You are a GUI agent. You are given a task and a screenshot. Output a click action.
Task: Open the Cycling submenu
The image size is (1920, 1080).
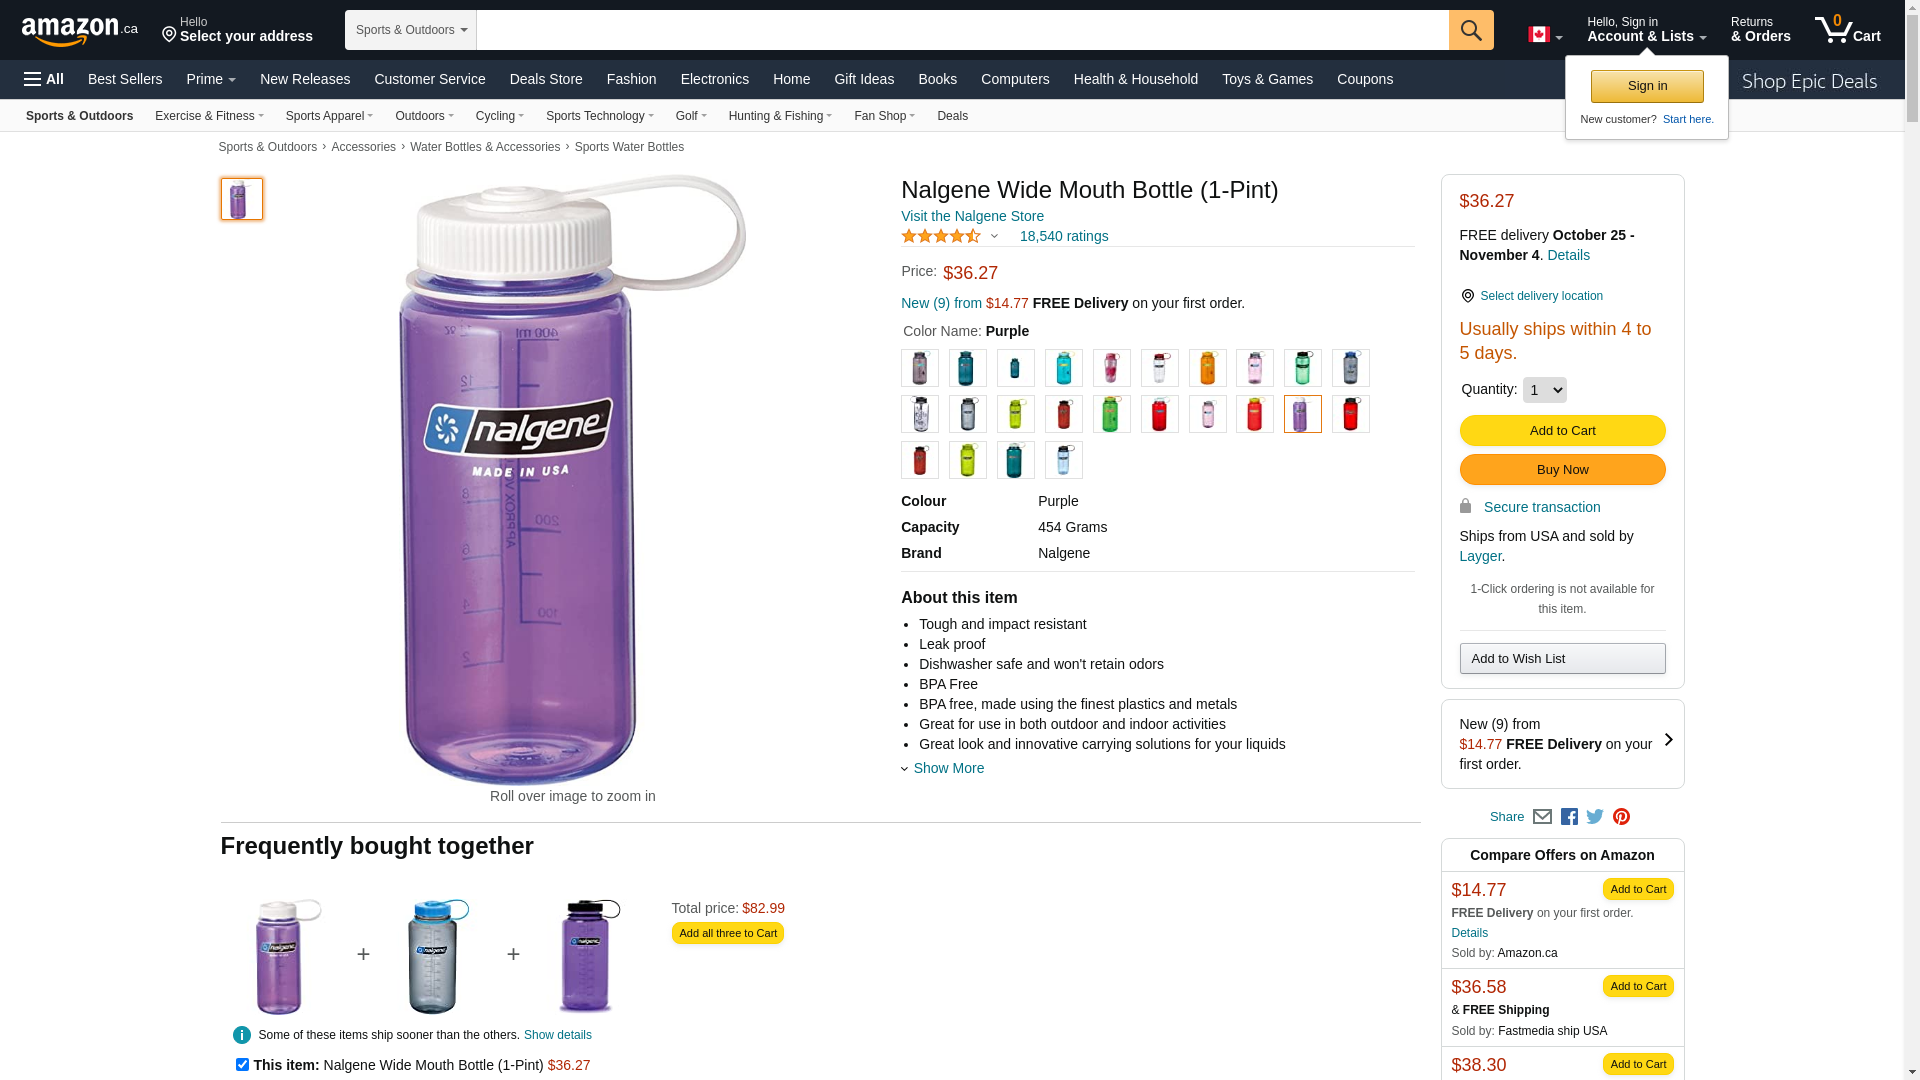pos(499,116)
